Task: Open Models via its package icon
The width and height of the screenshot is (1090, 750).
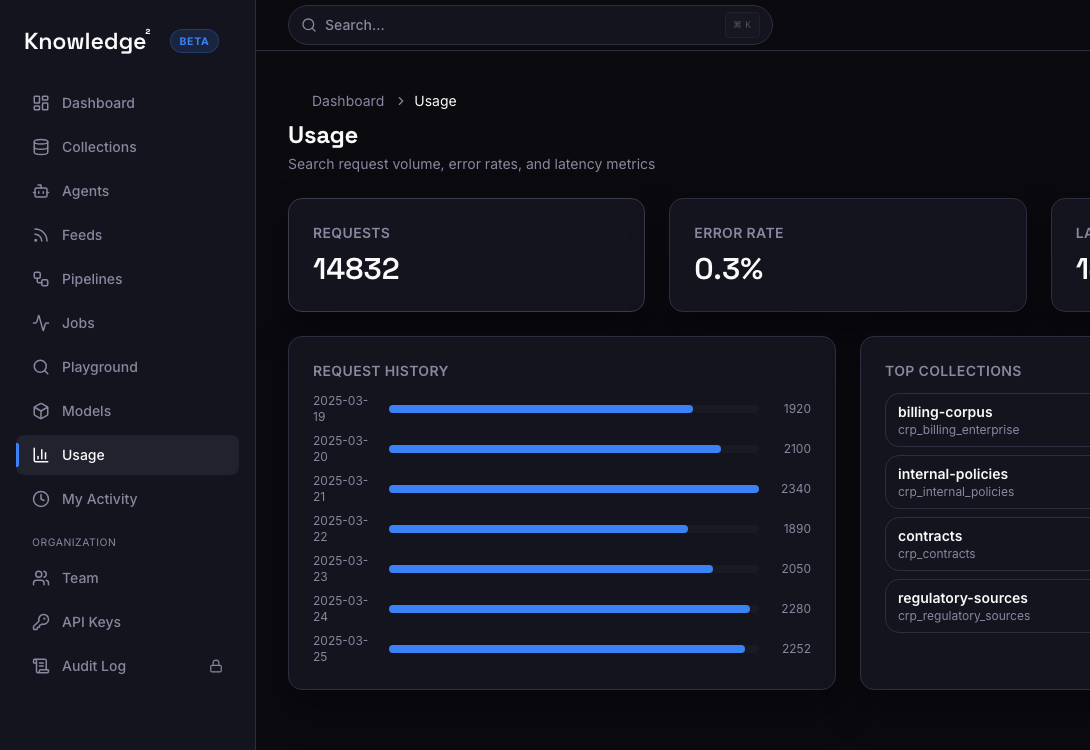Action: [40, 411]
